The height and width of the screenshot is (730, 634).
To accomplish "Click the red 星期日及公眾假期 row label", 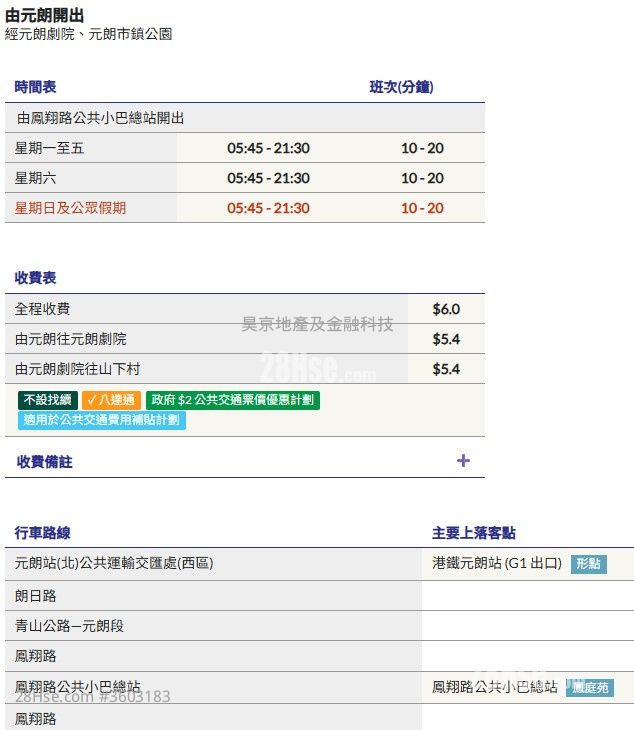I will point(70,208).
